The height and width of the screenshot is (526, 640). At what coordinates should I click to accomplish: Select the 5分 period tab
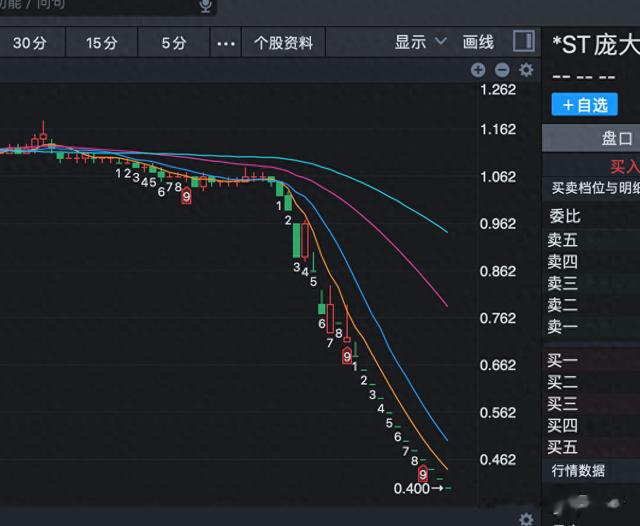point(174,43)
